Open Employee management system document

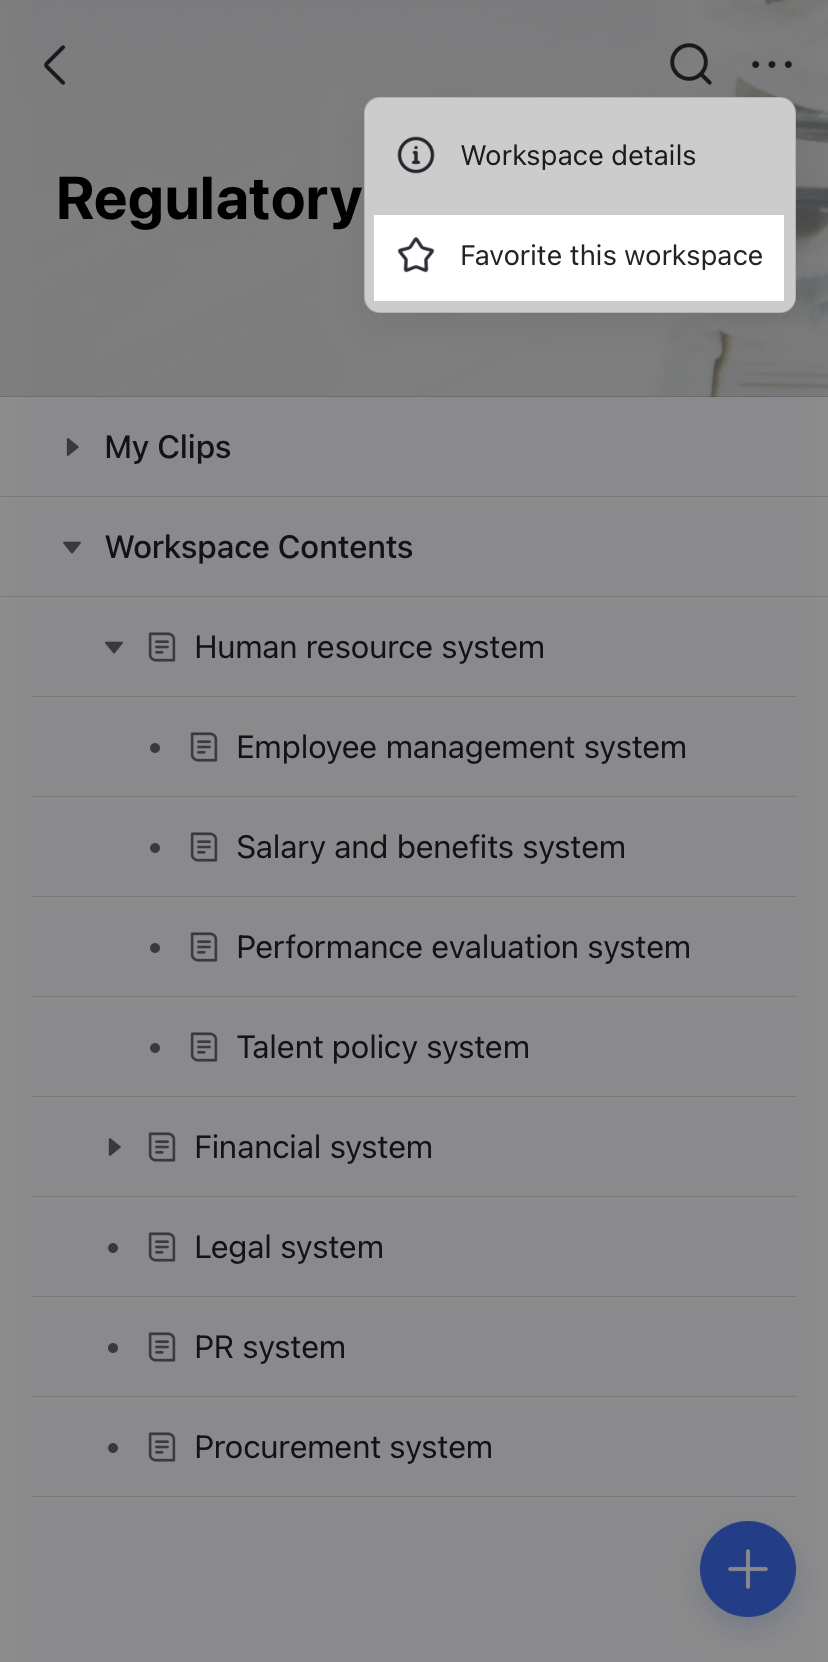point(461,747)
